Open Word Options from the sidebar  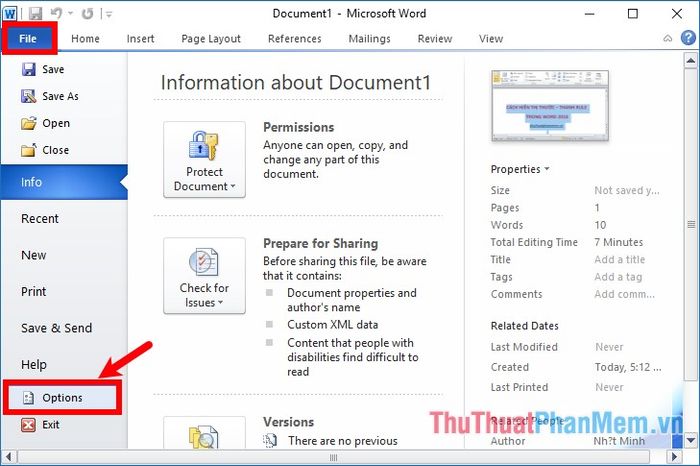point(62,397)
